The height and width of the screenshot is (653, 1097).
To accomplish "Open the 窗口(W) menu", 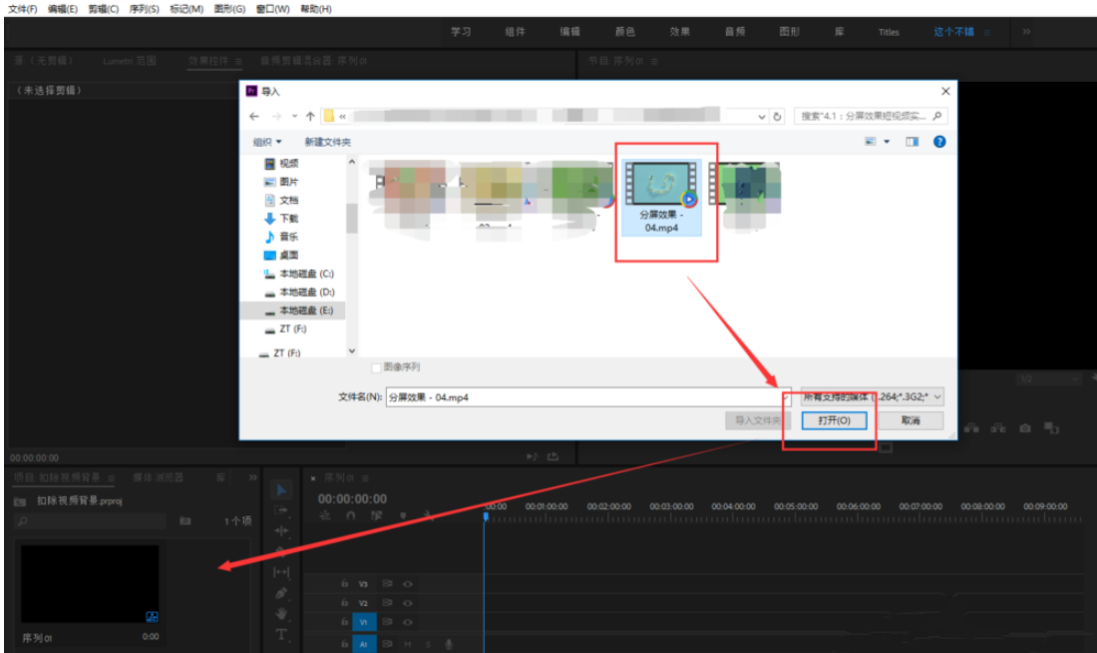I will [273, 9].
